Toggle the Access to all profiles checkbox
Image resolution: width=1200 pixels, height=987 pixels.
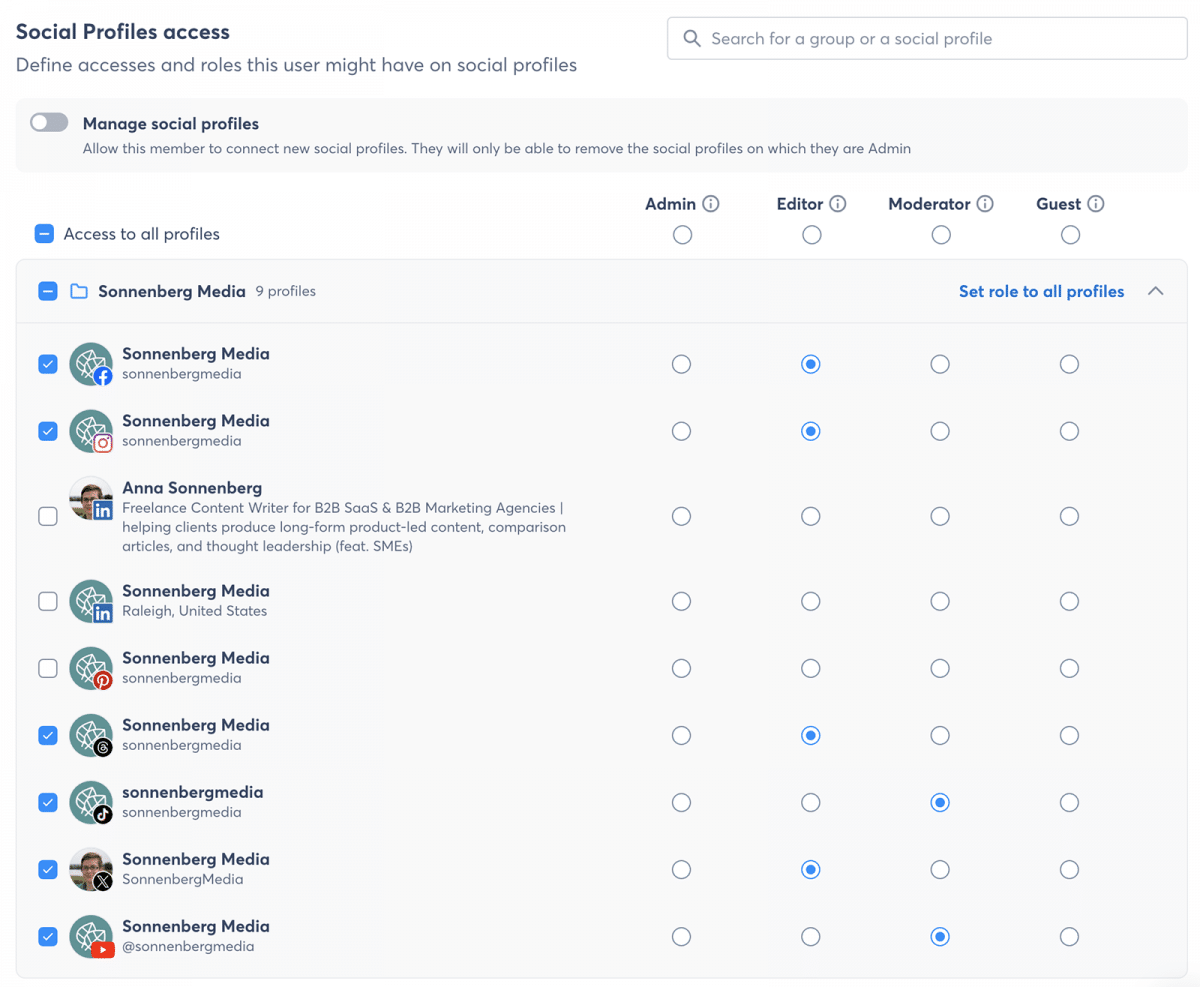[x=45, y=234]
